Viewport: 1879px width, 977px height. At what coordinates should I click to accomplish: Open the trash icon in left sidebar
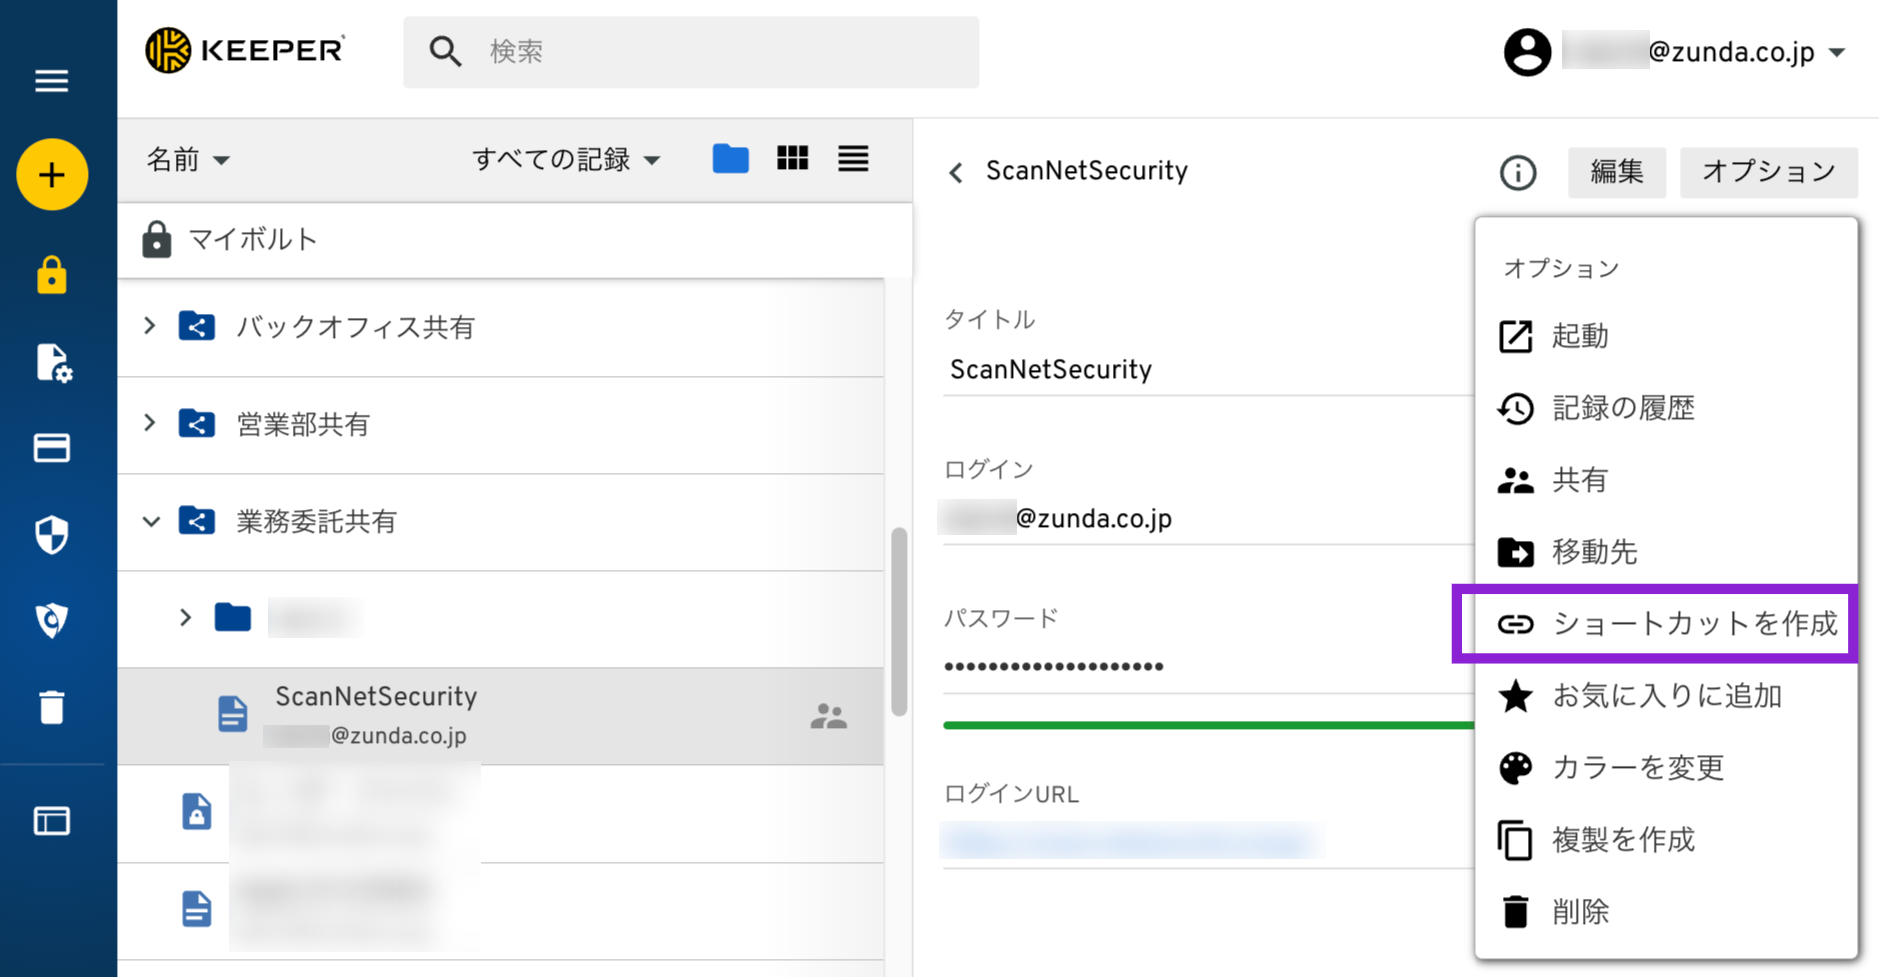pos(52,707)
